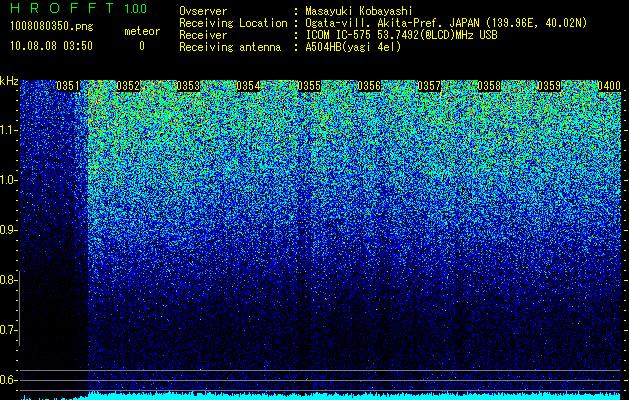Click the 0.9 frequency axis label

7,230
